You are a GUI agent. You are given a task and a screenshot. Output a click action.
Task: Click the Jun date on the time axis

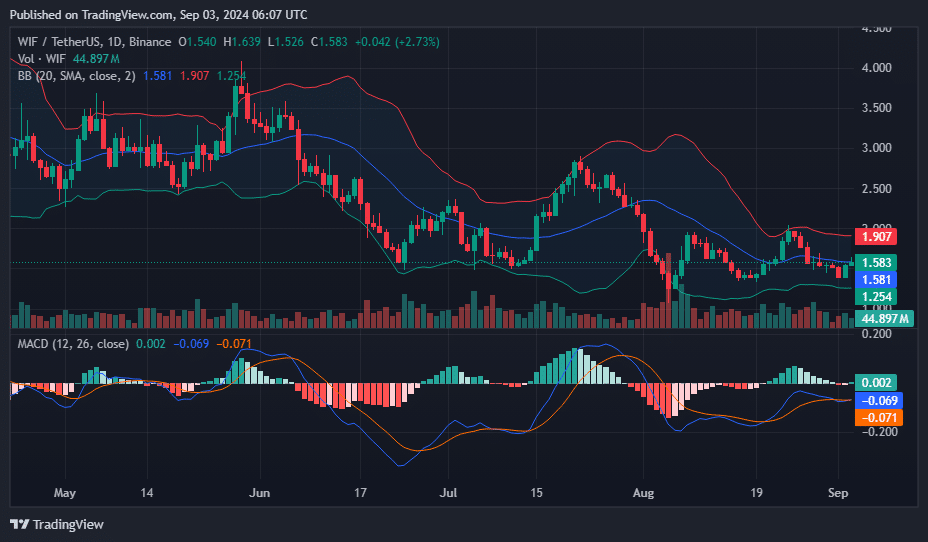[x=259, y=493]
